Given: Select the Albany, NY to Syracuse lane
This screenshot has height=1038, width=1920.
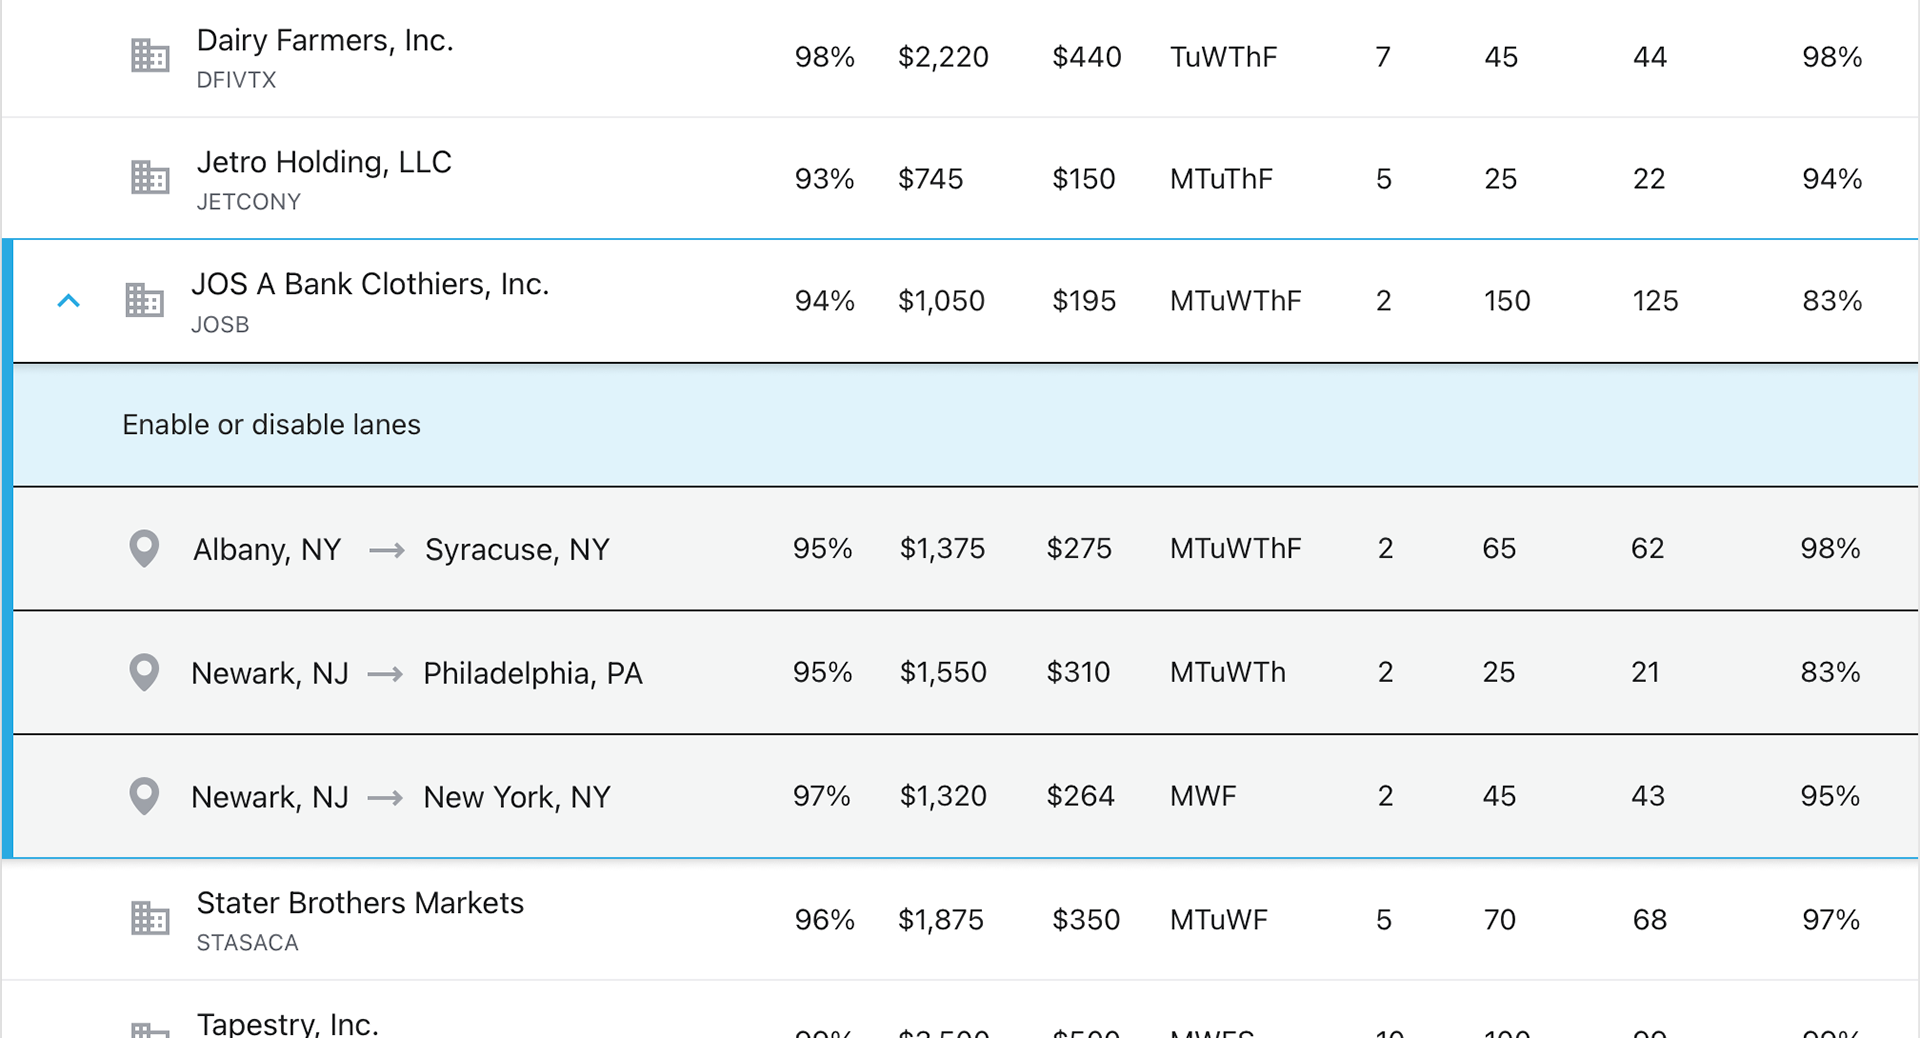Looking at the screenshot, I should click(x=965, y=548).
